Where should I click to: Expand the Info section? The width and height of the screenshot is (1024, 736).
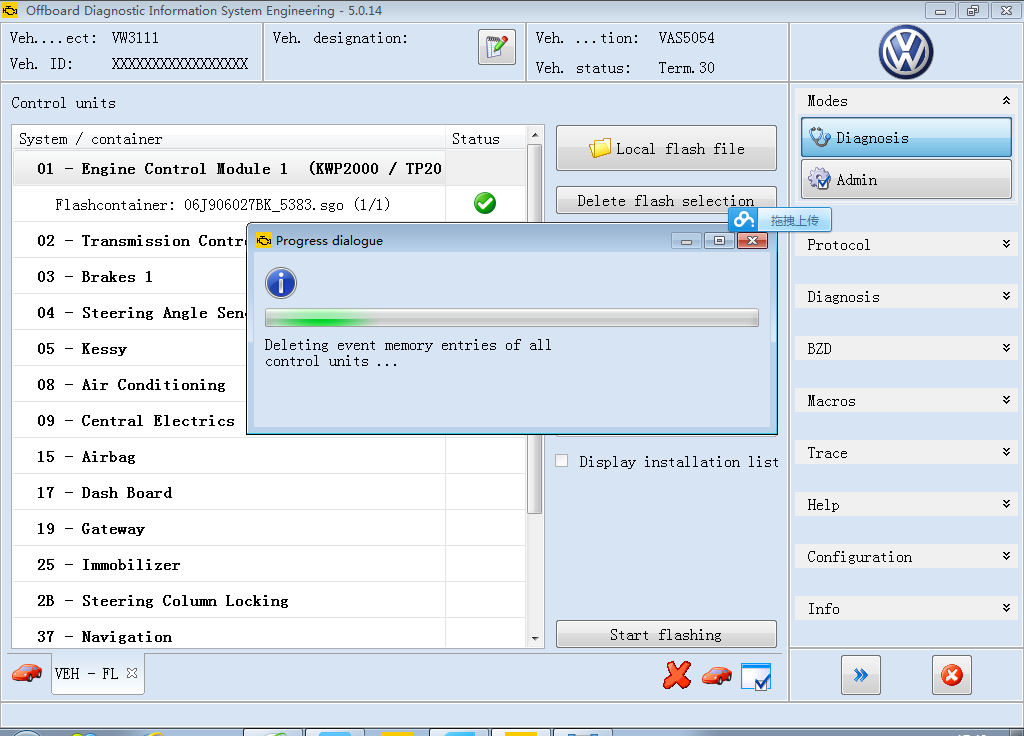click(1006, 608)
